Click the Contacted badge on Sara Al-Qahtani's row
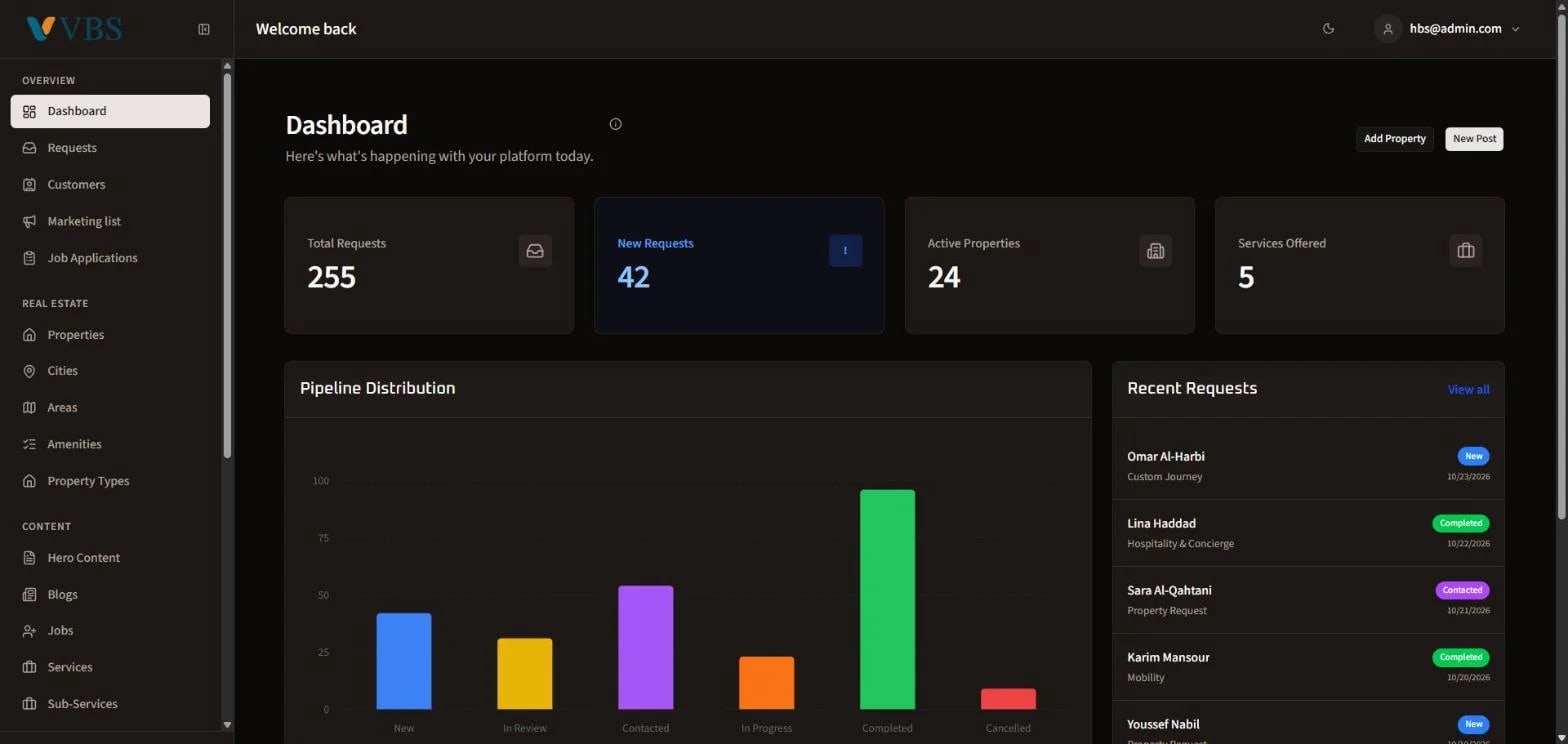The image size is (1568, 744). (x=1462, y=590)
